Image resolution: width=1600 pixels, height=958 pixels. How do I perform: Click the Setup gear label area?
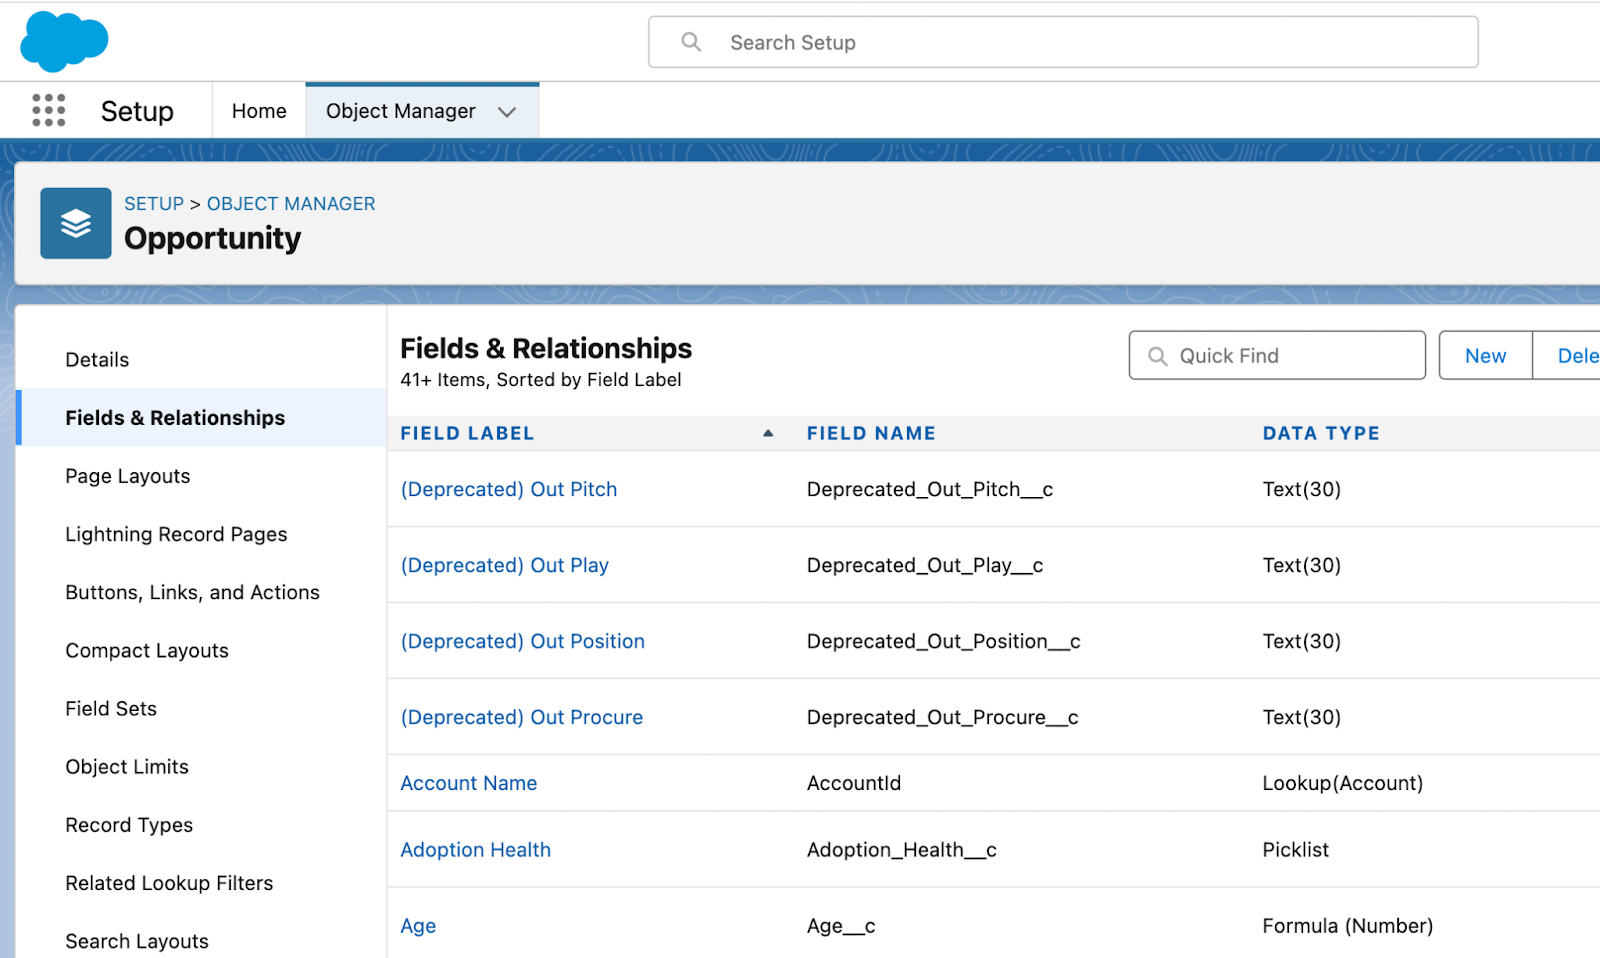click(137, 110)
